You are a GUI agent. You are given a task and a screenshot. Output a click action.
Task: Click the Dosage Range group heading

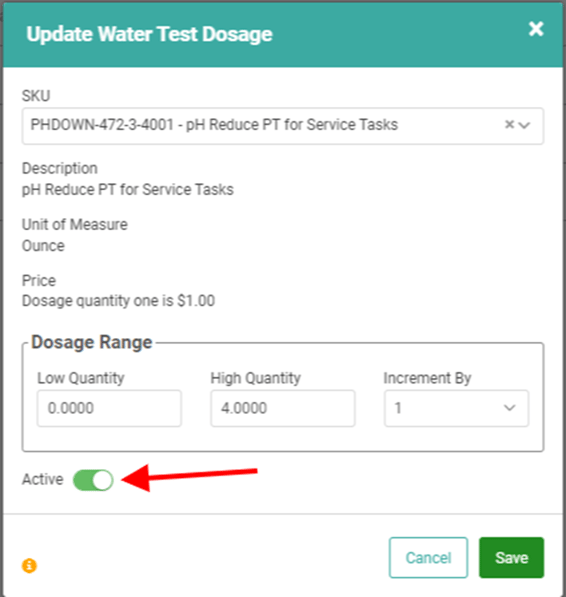coord(92,342)
